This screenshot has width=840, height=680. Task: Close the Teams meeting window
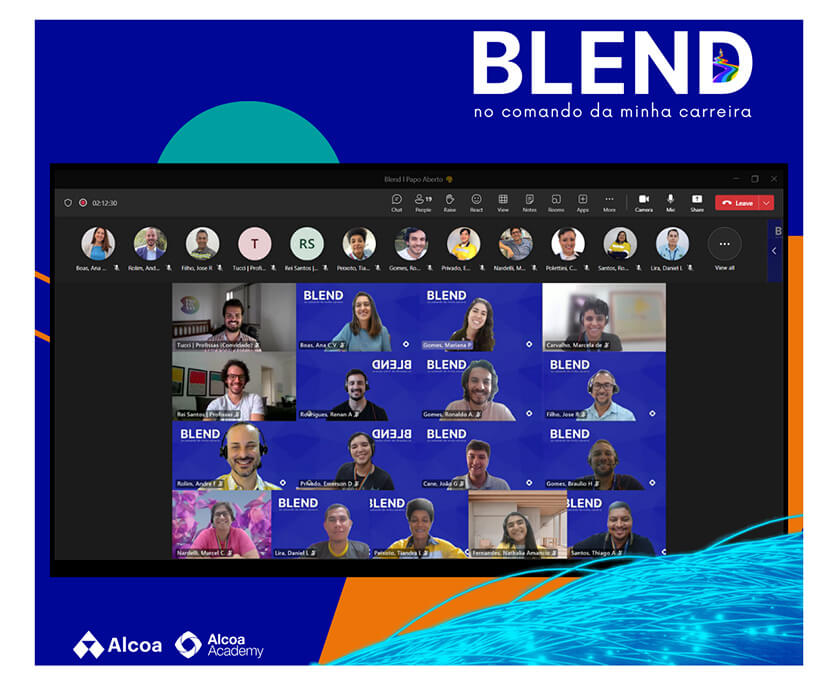[774, 179]
